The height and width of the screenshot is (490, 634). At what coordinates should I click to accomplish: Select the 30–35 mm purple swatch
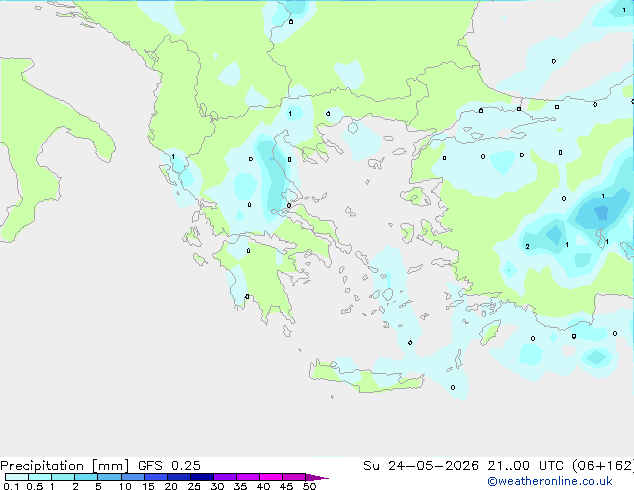(224, 477)
